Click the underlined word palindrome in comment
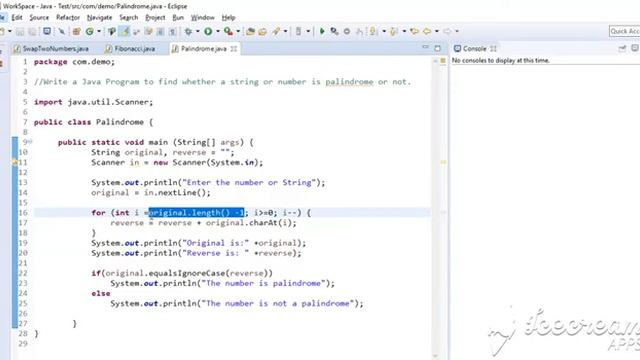 point(349,82)
